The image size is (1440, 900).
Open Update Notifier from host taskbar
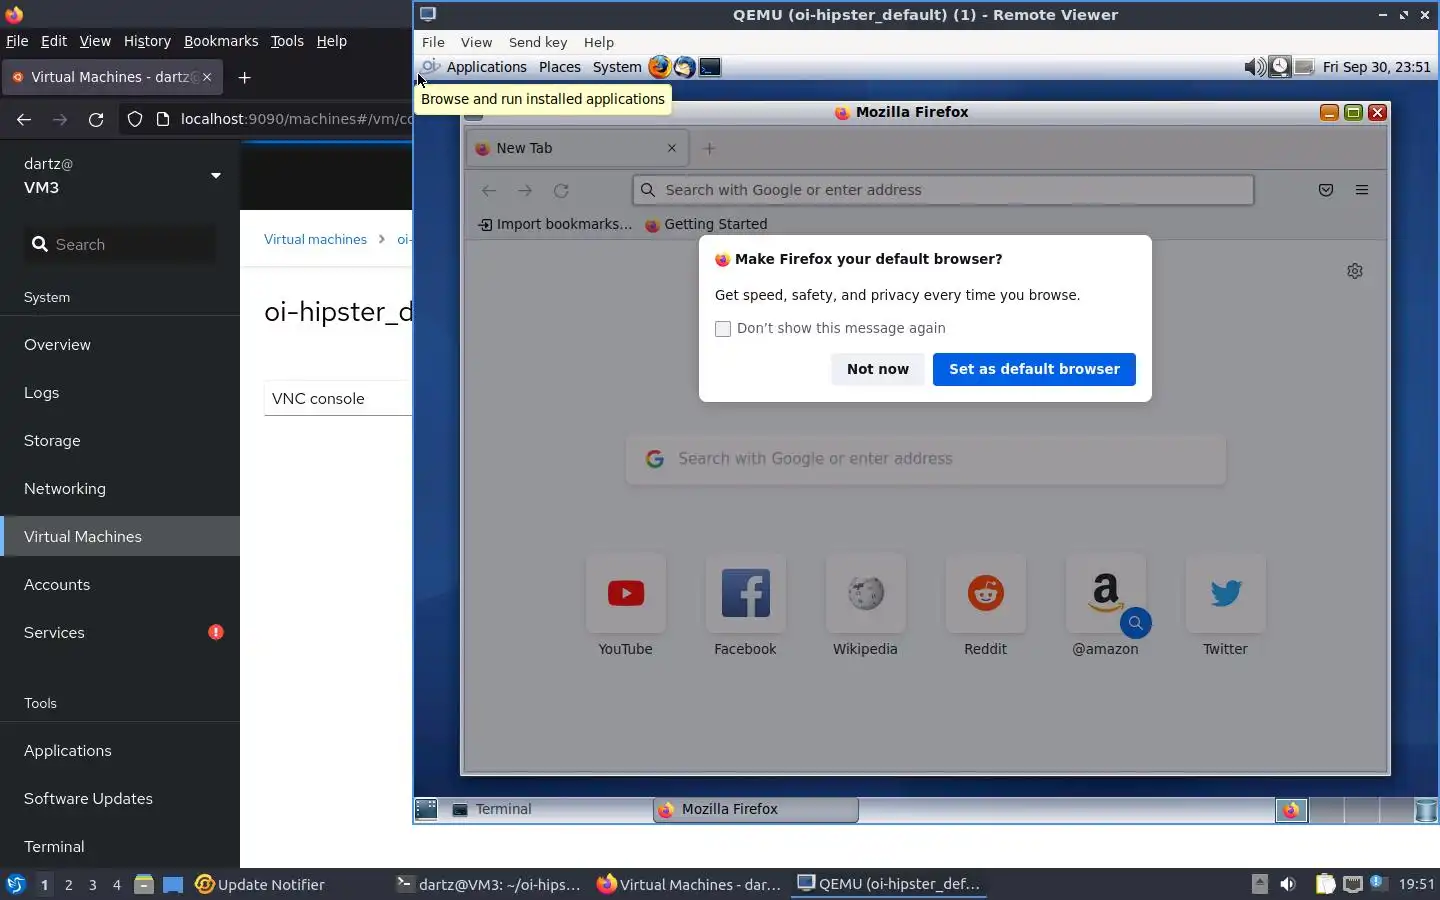260,884
